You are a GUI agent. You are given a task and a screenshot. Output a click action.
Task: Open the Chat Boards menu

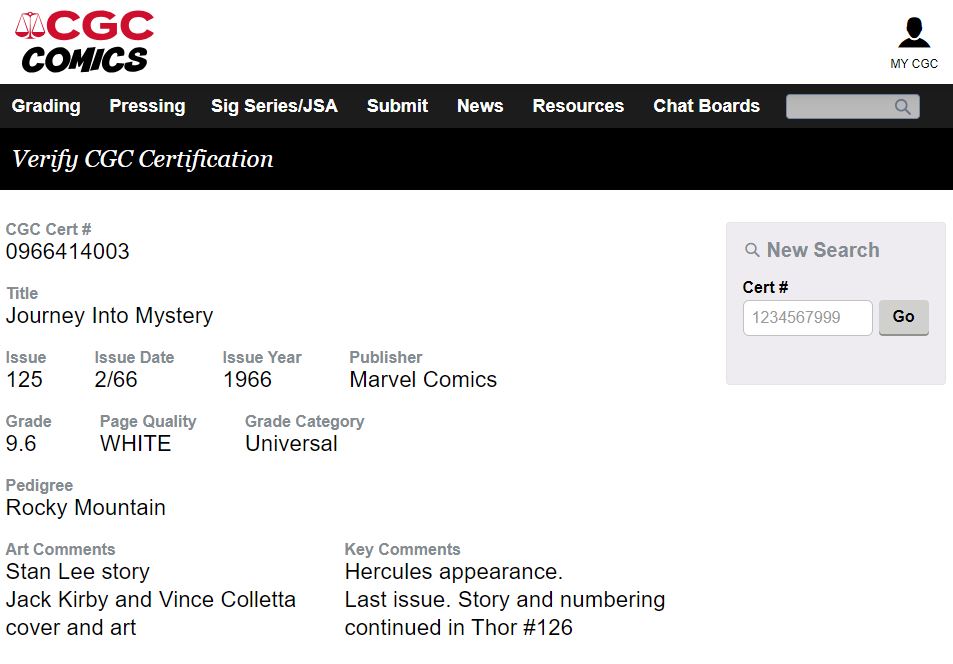pyautogui.click(x=706, y=106)
